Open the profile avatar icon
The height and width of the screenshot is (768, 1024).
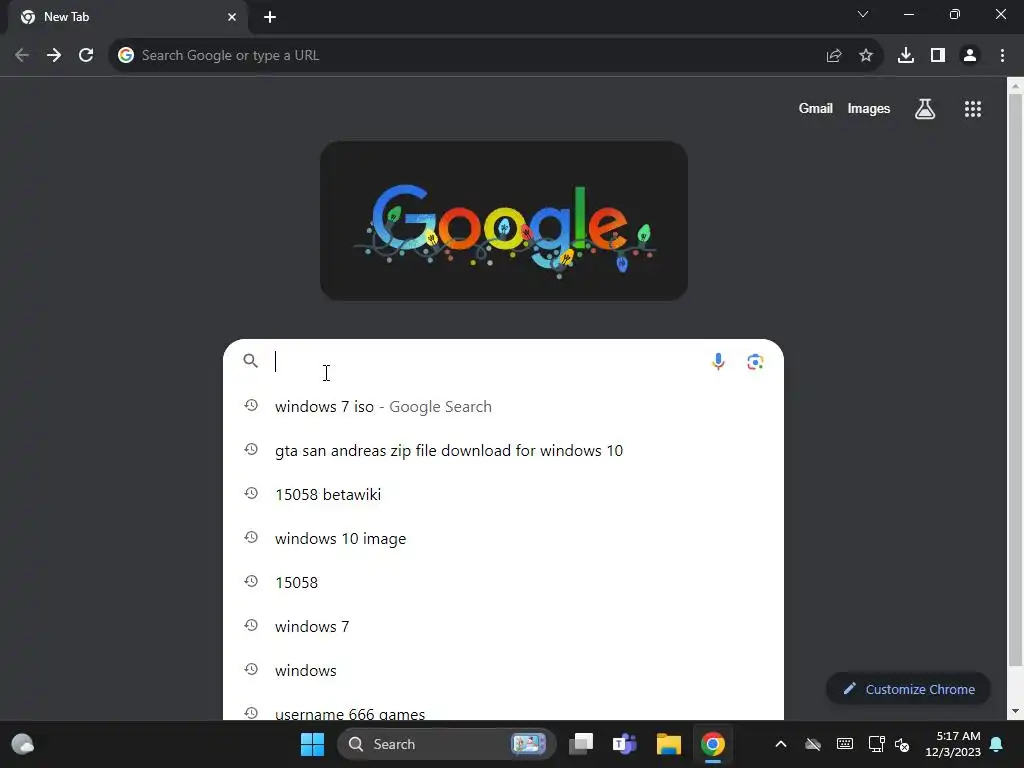pos(970,56)
